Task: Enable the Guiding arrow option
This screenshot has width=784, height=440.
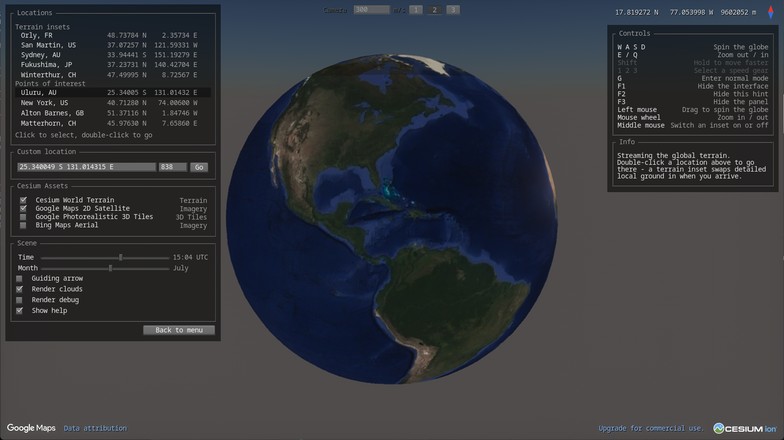Action: pos(20,278)
